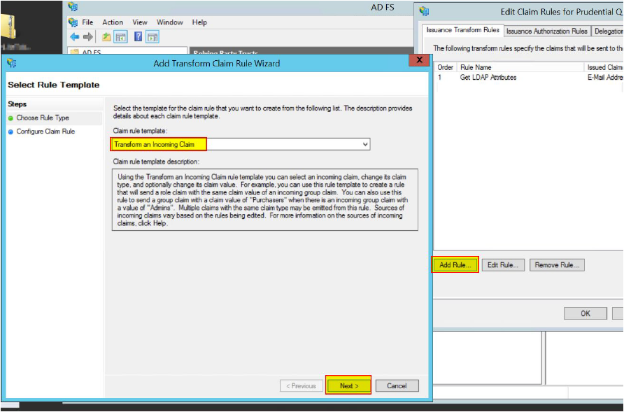
Task: Open the File menu
Action: (88, 21)
